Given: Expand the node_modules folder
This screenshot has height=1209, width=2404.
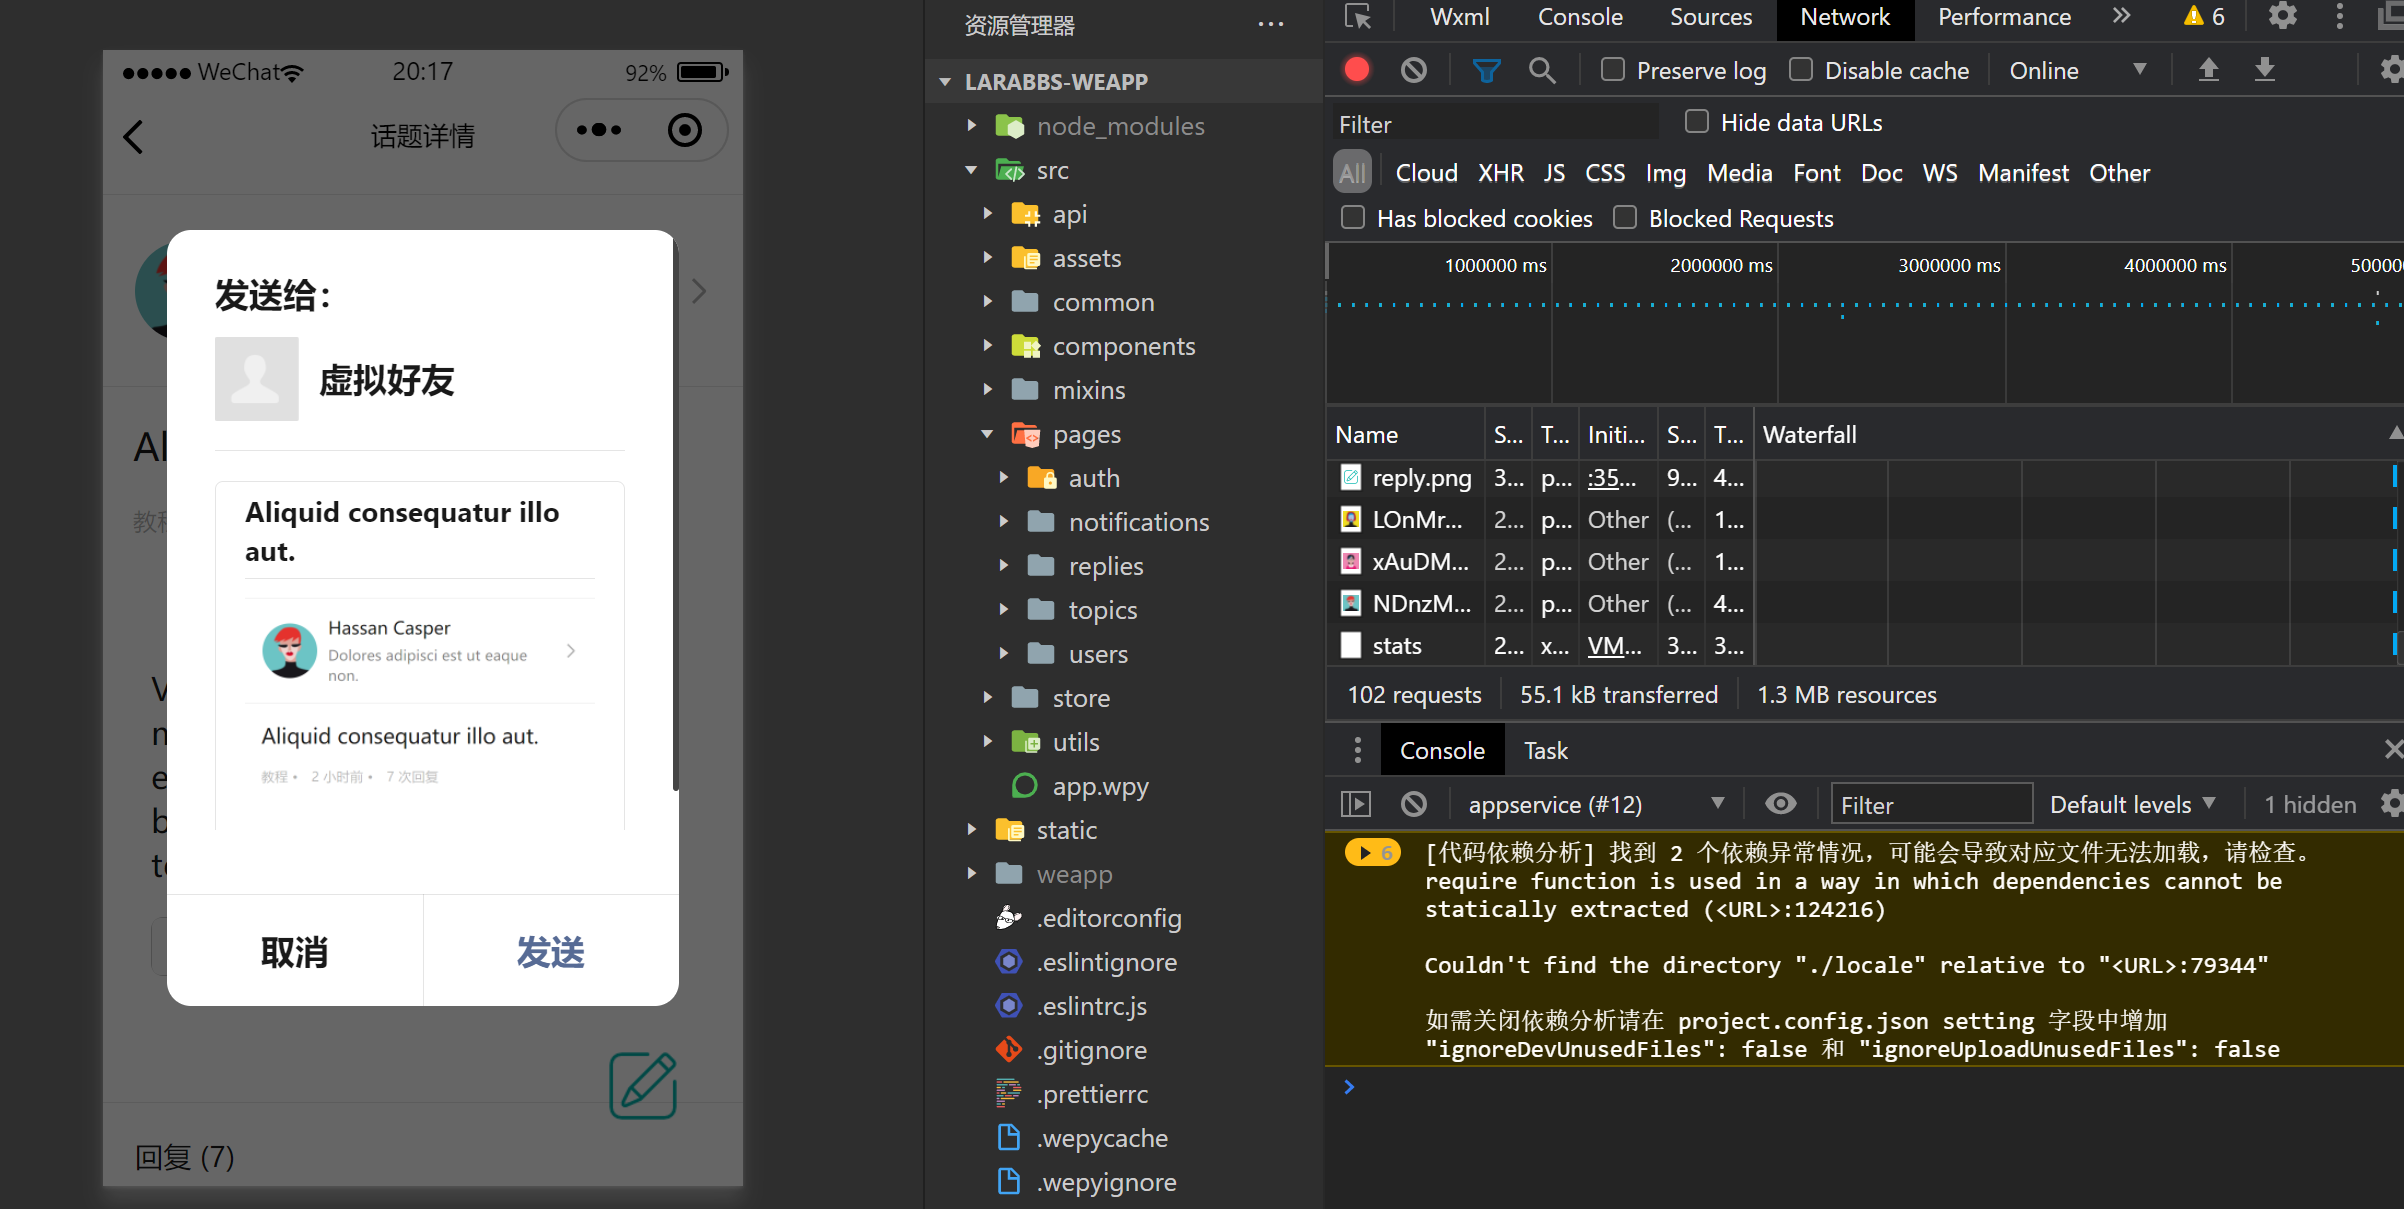Looking at the screenshot, I should pyautogui.click(x=971, y=126).
